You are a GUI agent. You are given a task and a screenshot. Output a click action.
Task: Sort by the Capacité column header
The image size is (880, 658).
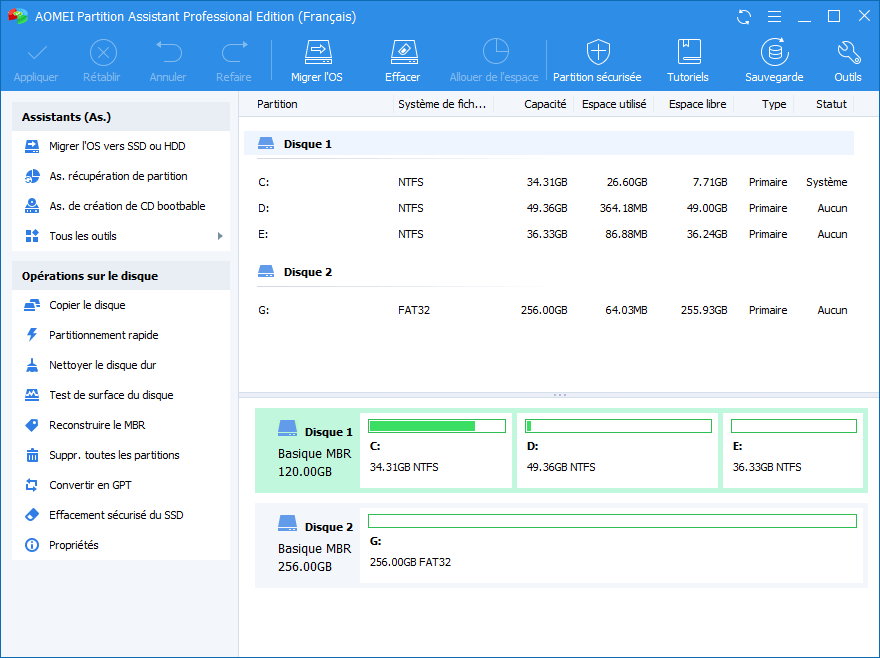[545, 104]
